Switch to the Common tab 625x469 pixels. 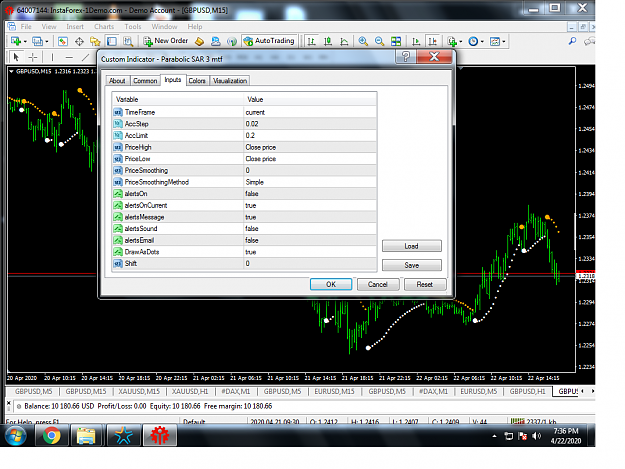tap(145, 80)
